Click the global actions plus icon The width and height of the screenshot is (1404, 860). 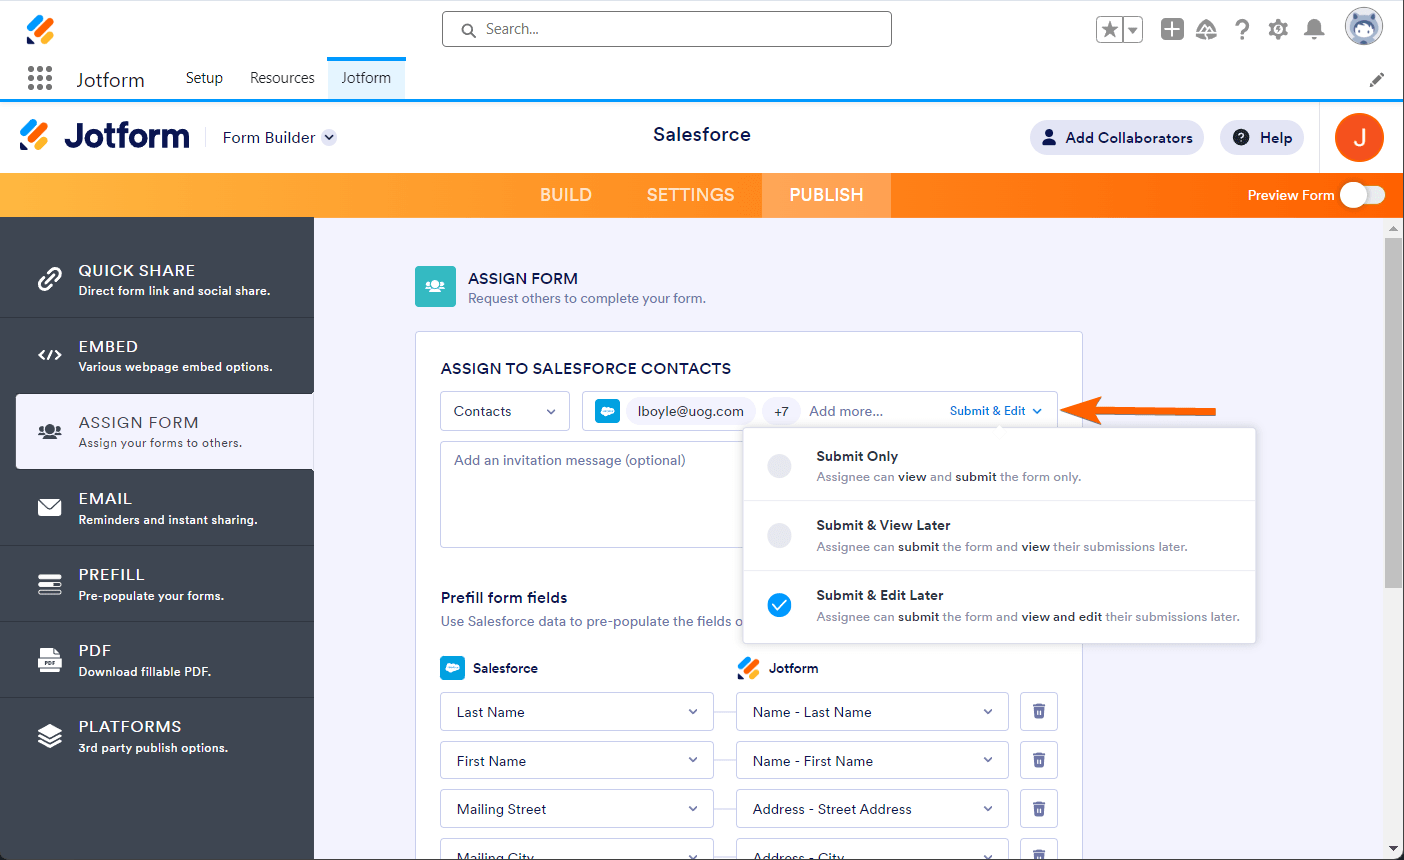click(1172, 30)
